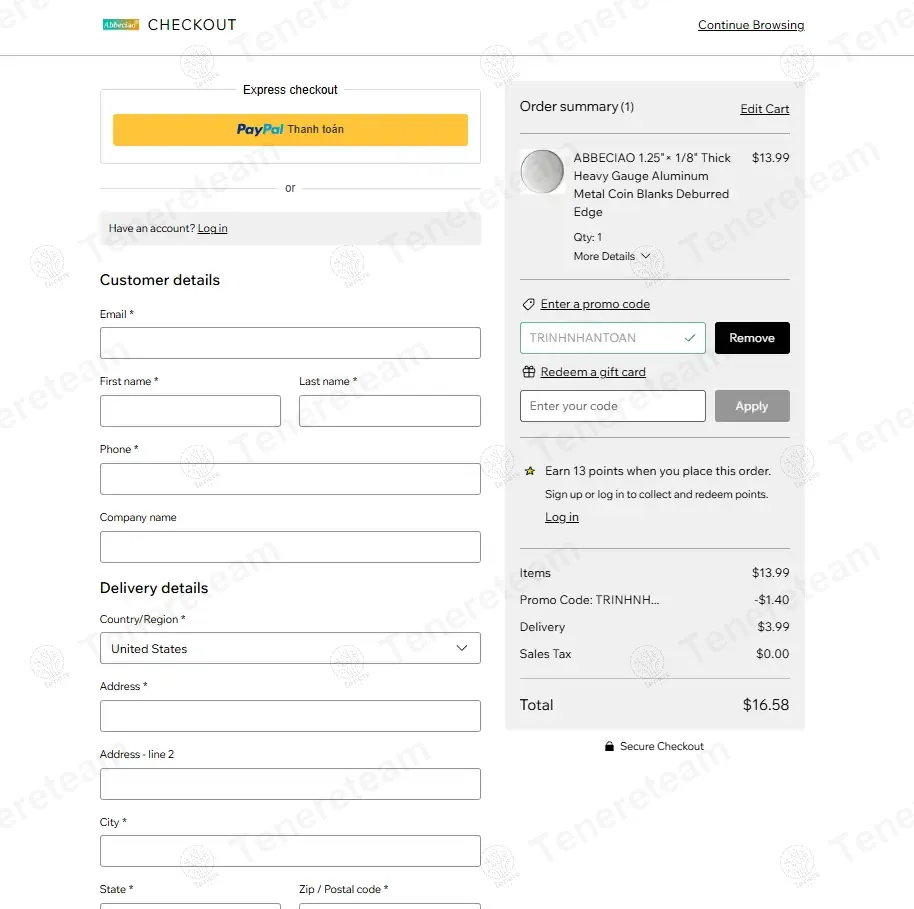Image resolution: width=914 pixels, height=909 pixels.
Task: Click the Express checkout label
Action: tap(290, 90)
